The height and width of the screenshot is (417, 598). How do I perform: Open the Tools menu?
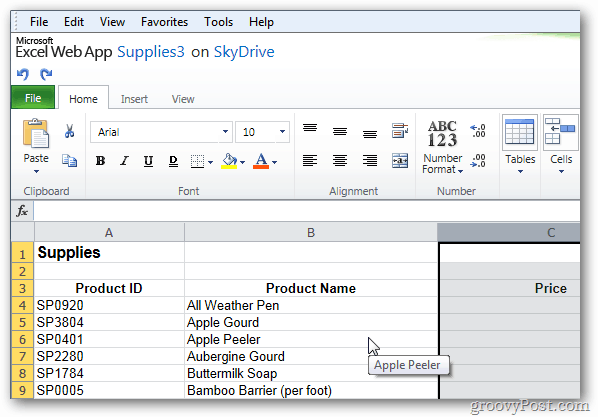[218, 22]
